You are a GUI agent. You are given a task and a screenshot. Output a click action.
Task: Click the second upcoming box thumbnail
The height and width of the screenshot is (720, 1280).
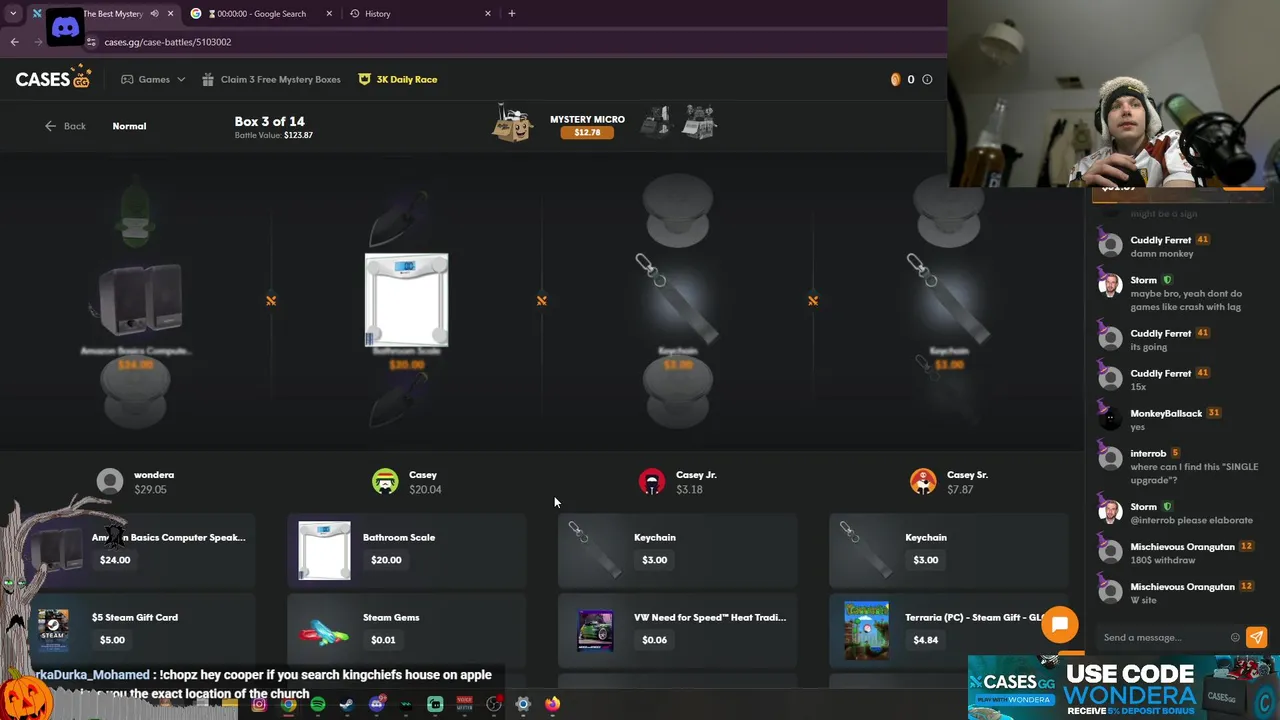point(699,122)
